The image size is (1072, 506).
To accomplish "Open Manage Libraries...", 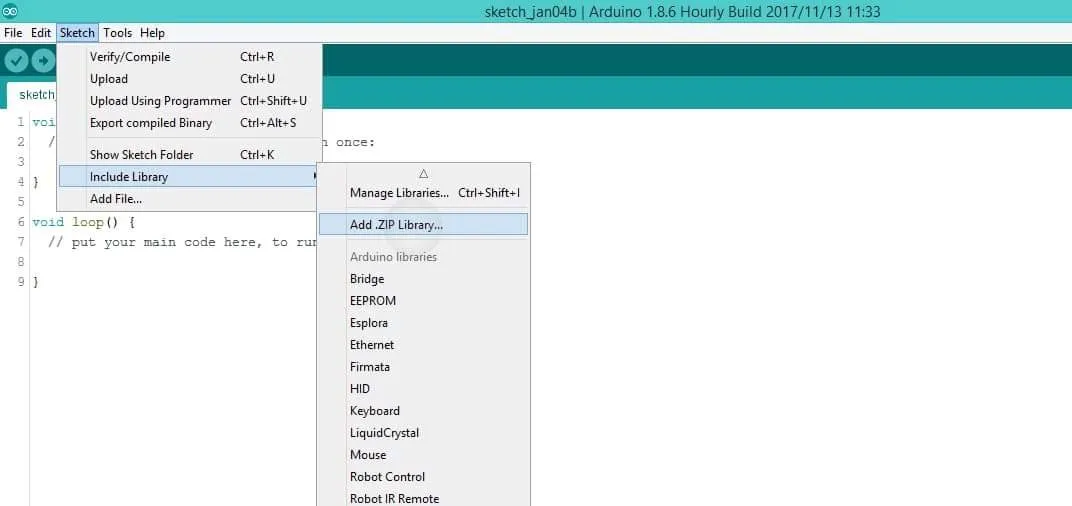I will [424, 194].
